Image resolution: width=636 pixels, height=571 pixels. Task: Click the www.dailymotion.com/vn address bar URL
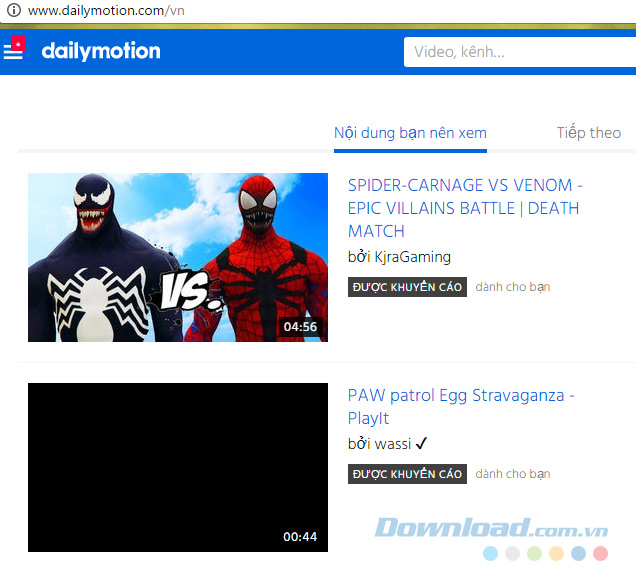coord(106,11)
